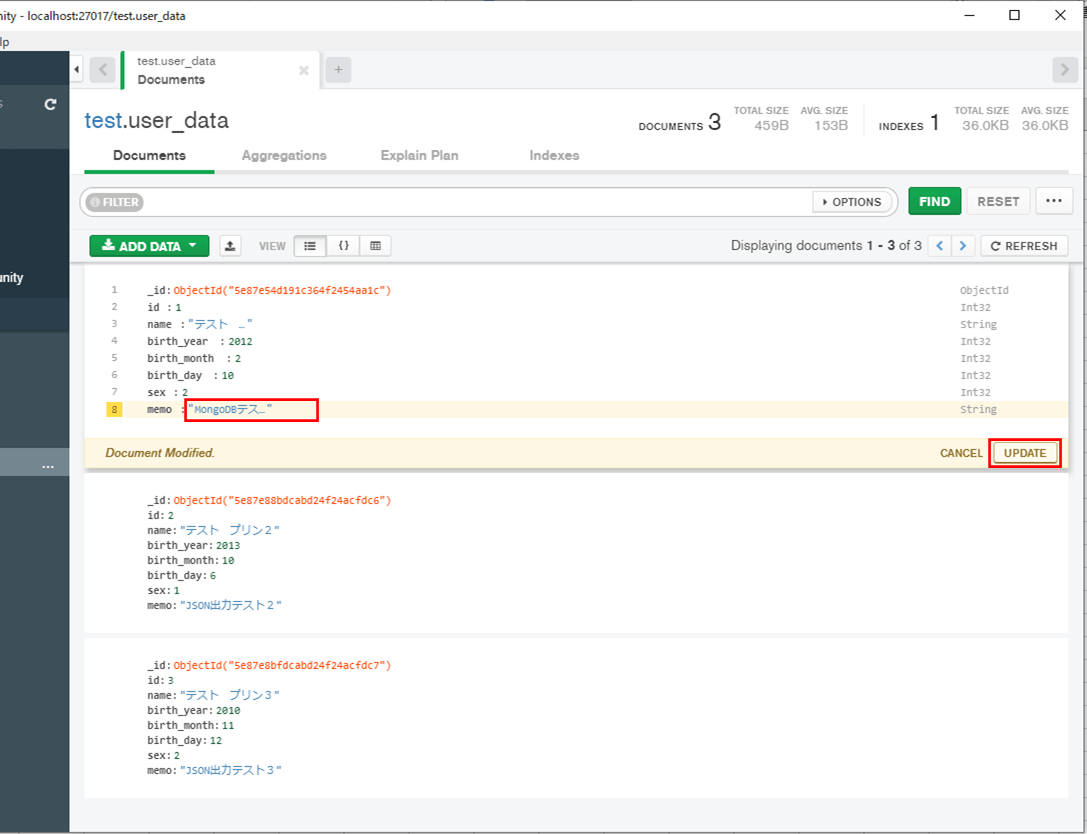The image size is (1087, 834).
Task: Open the ellipsis options menu beside RESET
Action: (1054, 200)
